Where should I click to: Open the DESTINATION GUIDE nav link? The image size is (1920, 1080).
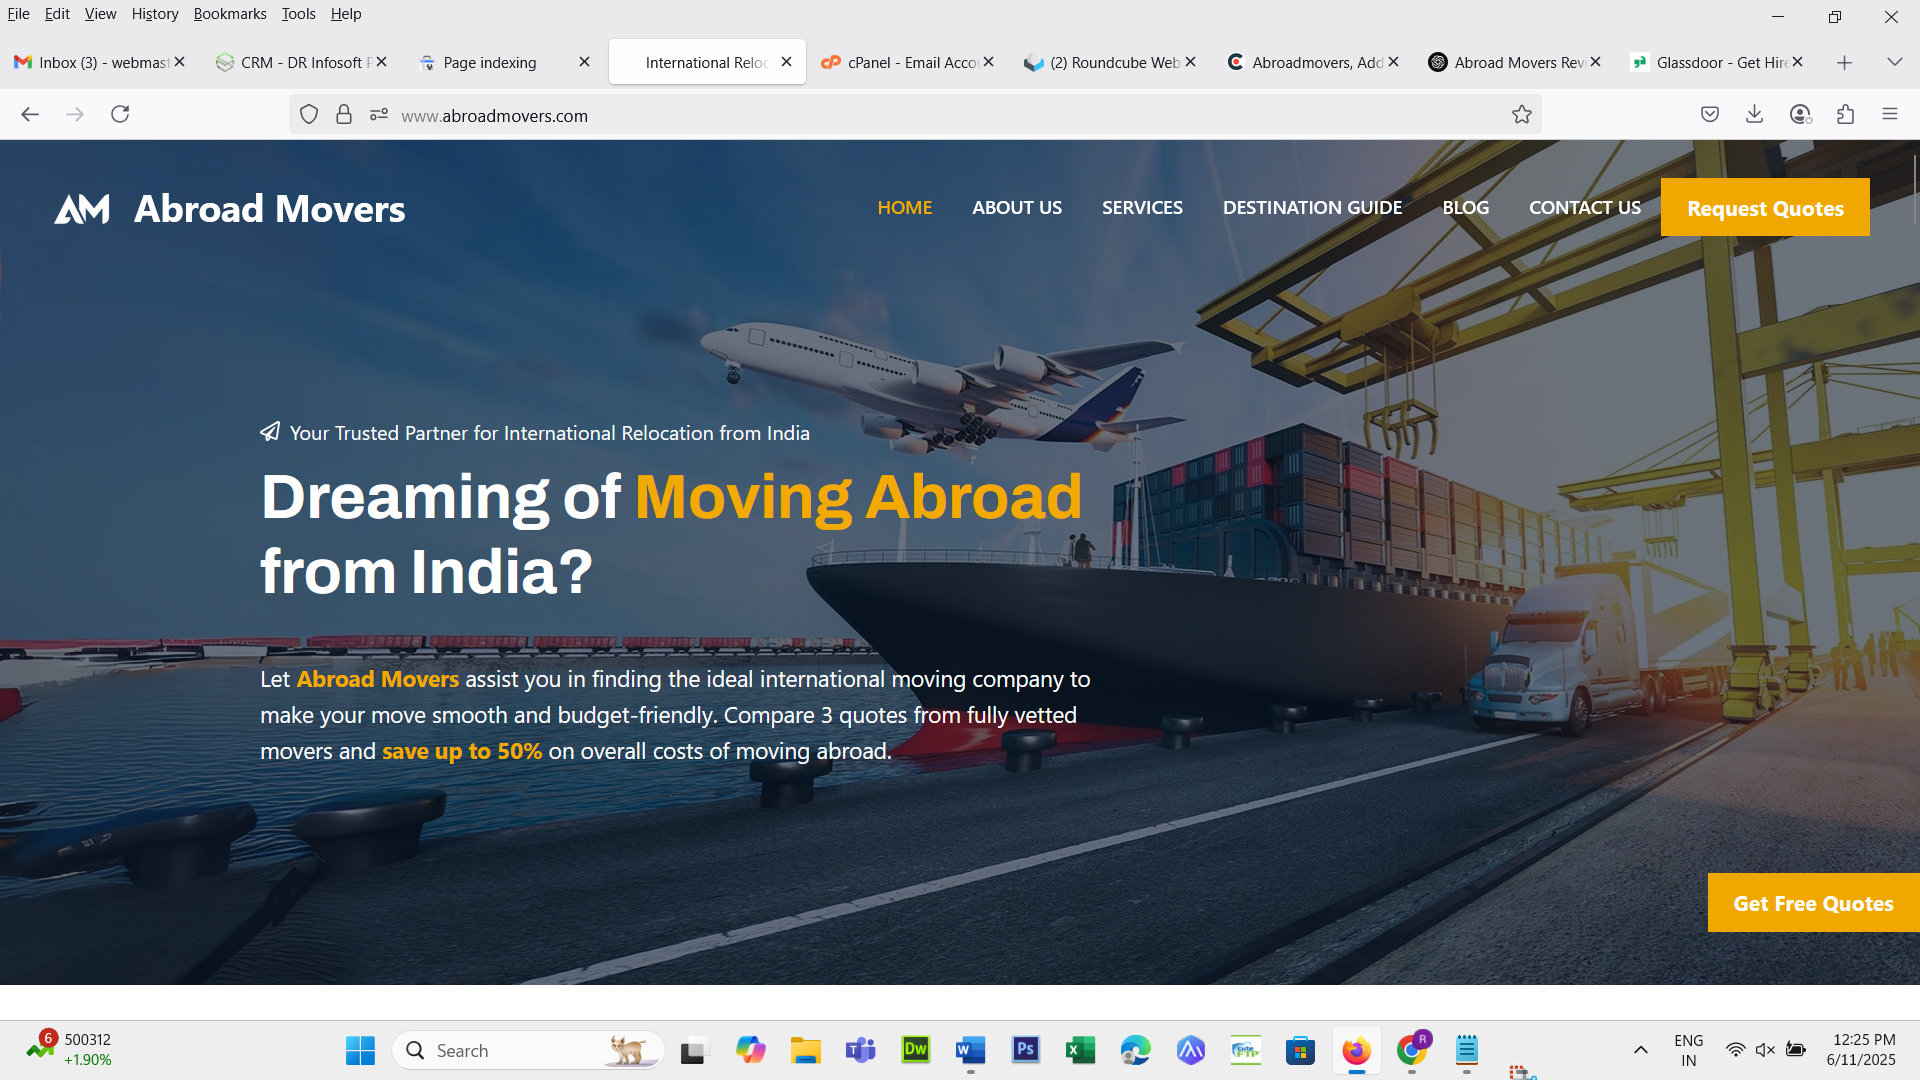coord(1311,208)
